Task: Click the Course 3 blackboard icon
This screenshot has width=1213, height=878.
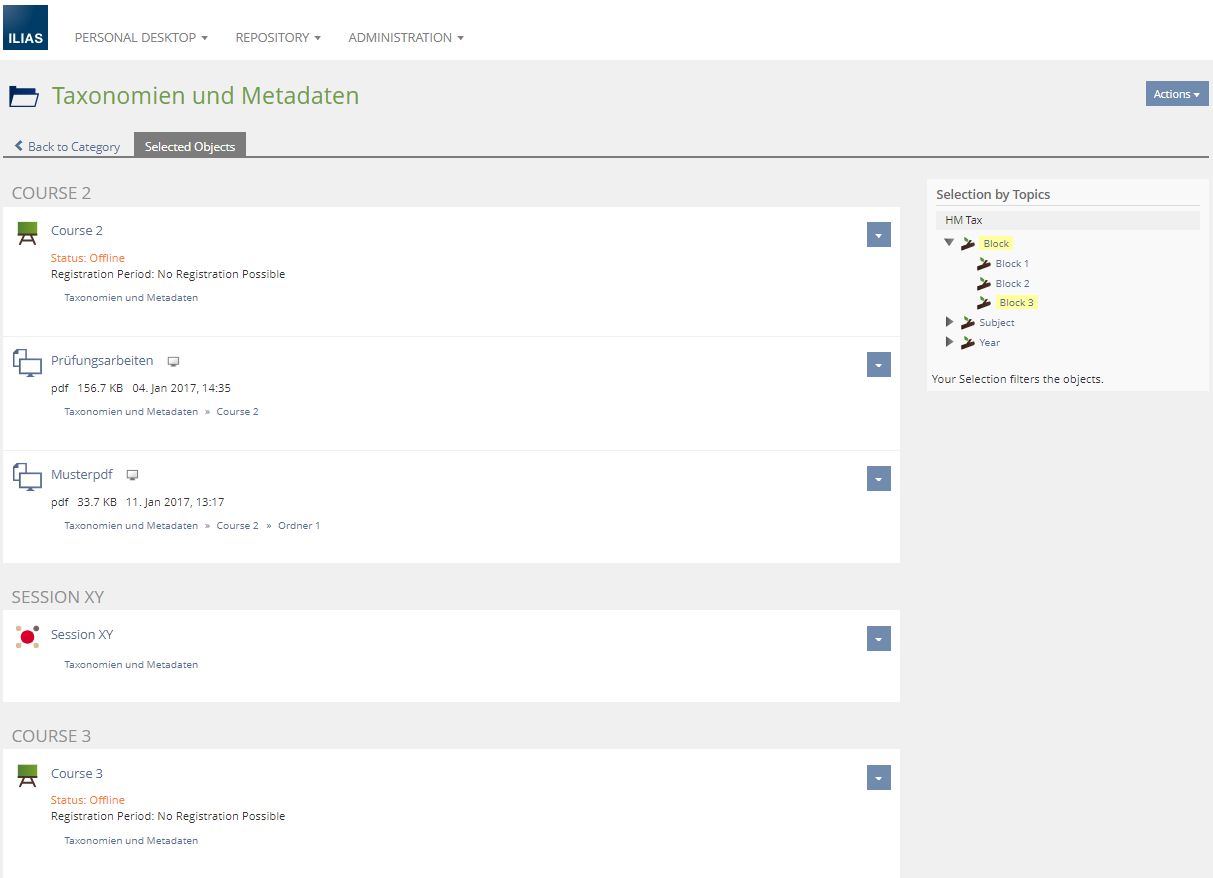Action: (27, 776)
